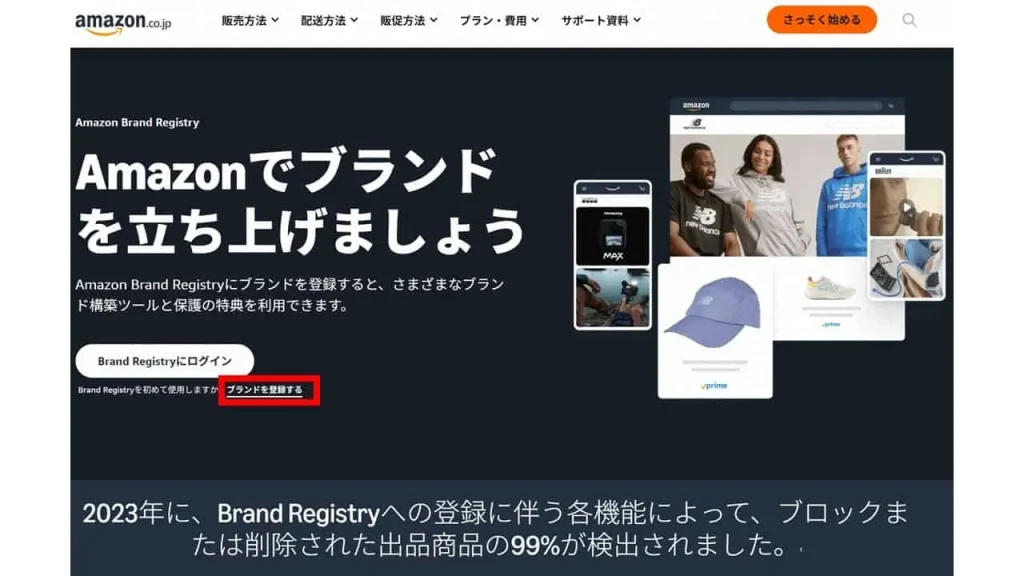1024x576 pixels.
Task: Click the ブランドを登録する link
Action: (264, 390)
